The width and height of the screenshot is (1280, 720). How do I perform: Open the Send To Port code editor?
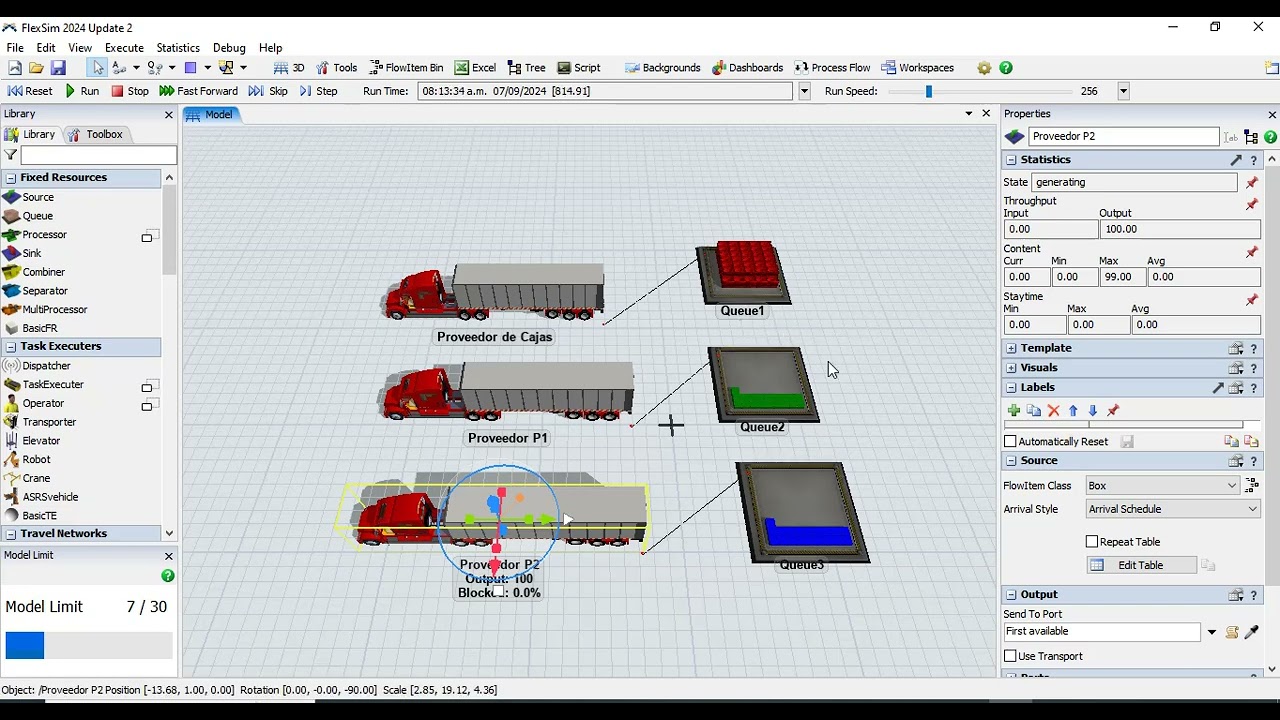[x=1232, y=632]
